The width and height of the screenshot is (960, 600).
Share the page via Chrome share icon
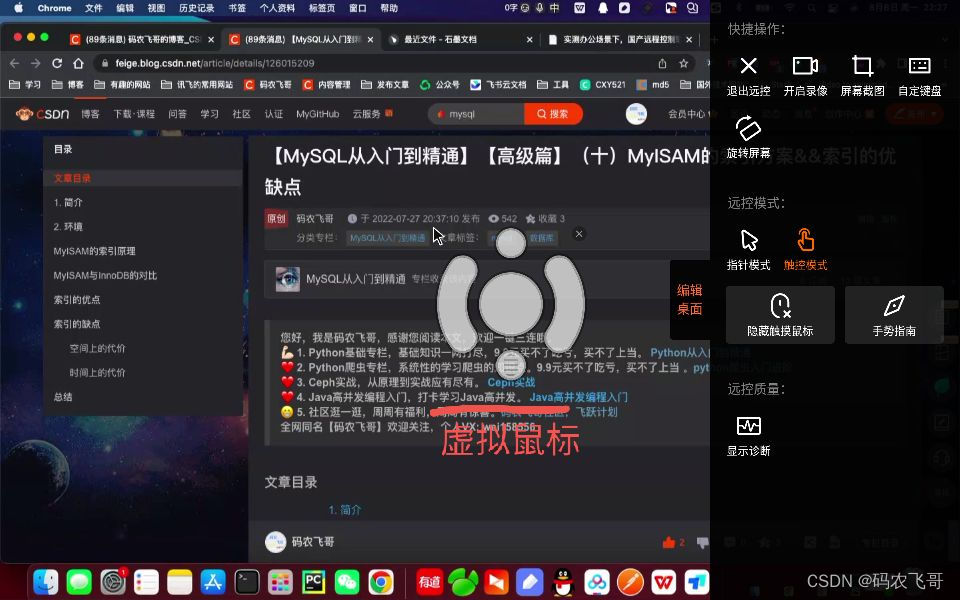662,63
